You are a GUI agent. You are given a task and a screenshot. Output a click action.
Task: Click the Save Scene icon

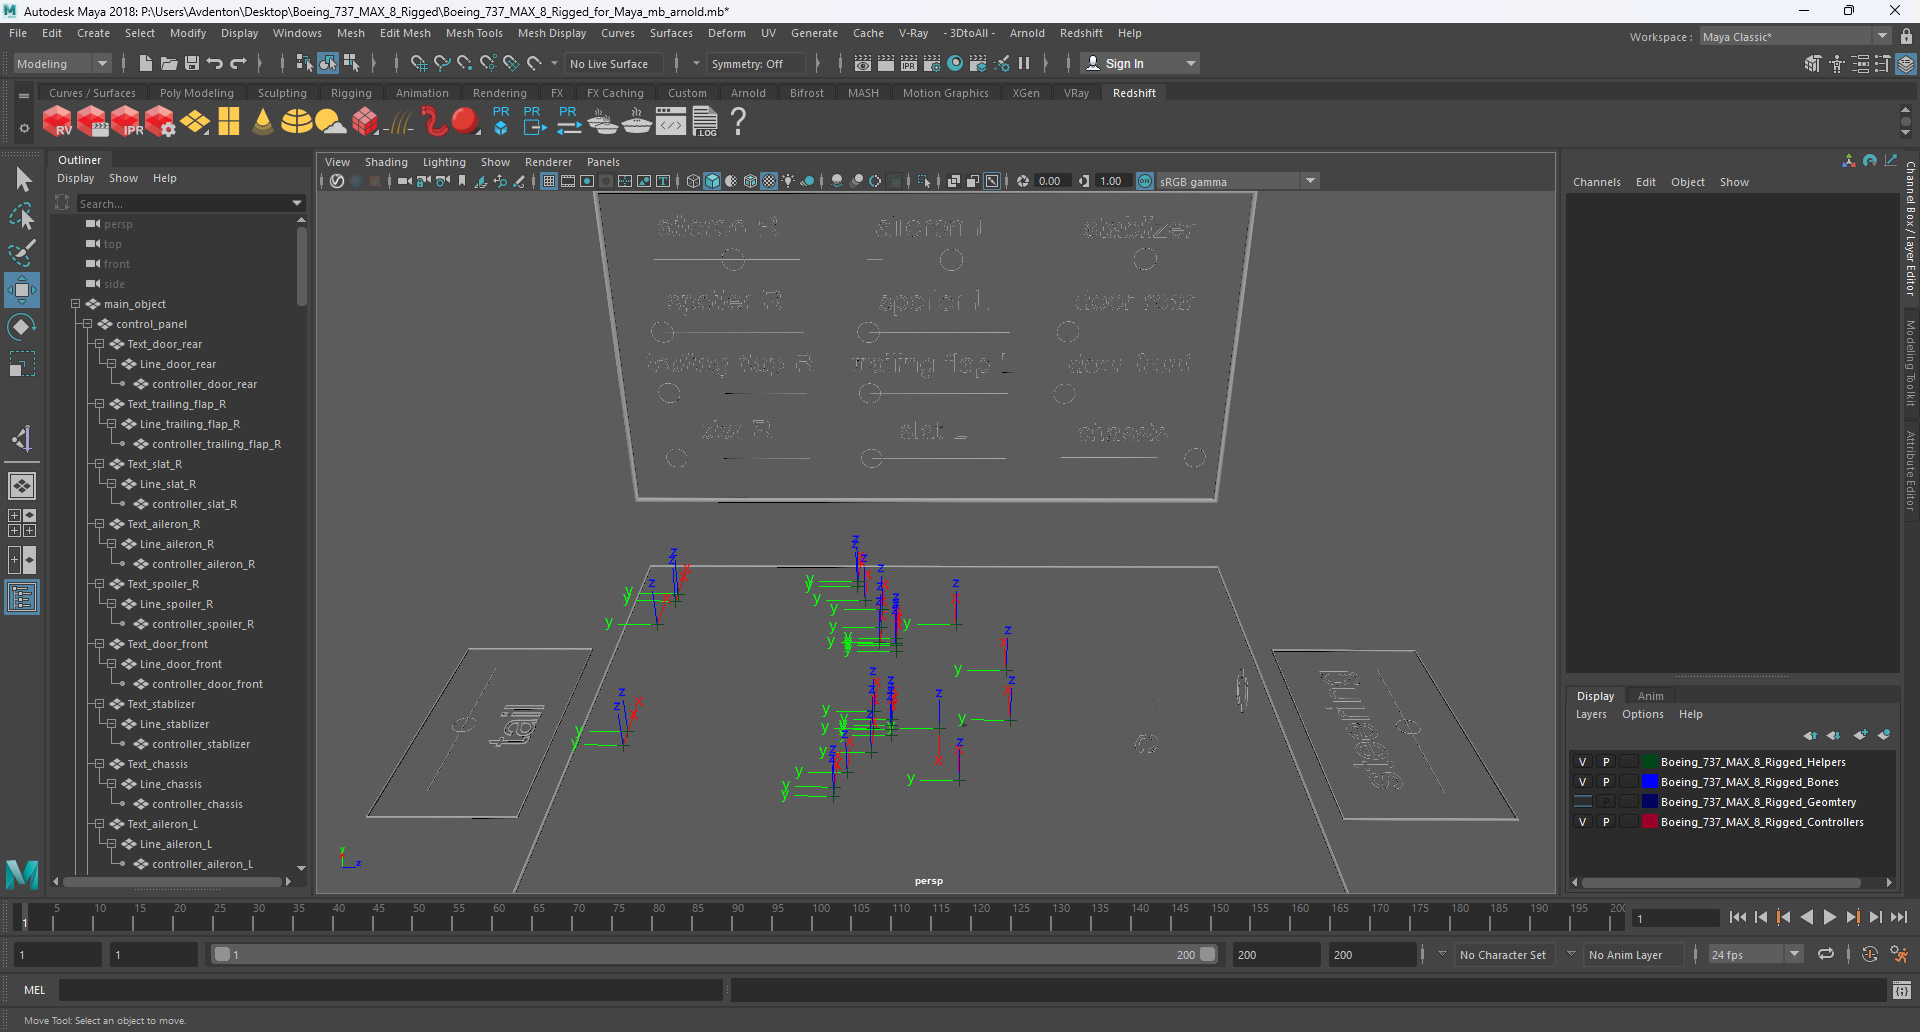coord(192,64)
